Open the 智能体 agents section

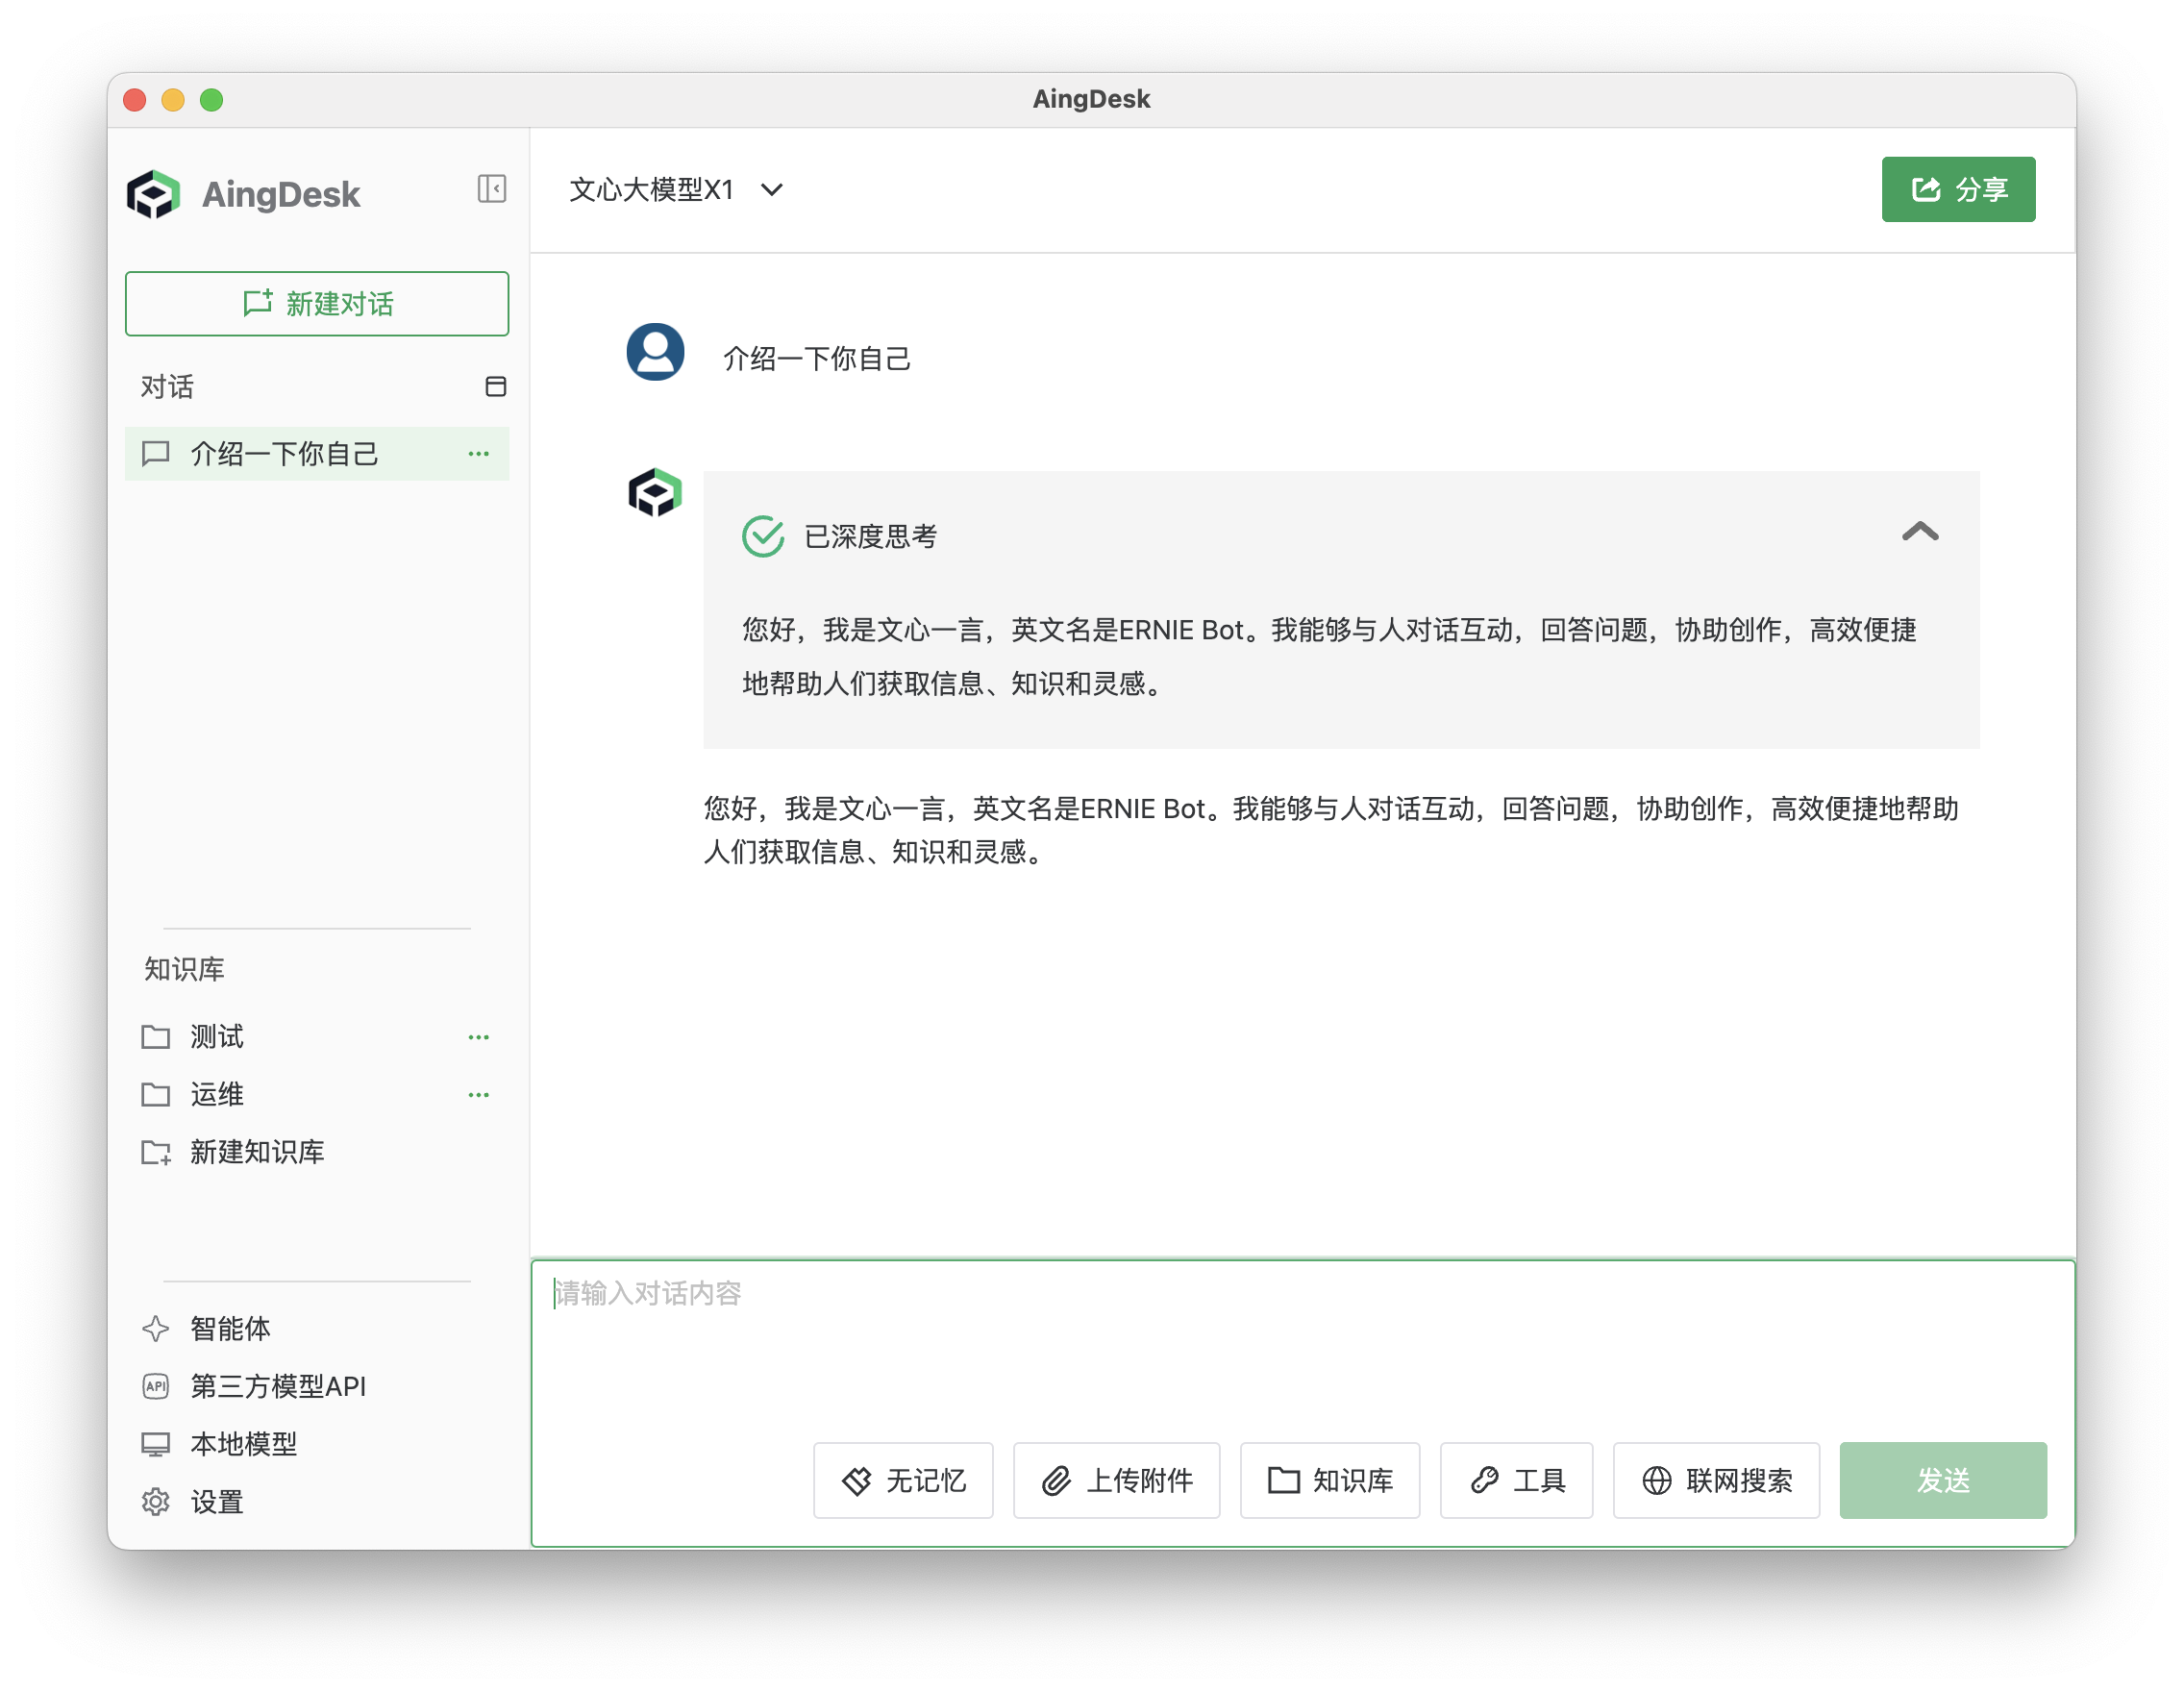pyautogui.click(x=229, y=1329)
